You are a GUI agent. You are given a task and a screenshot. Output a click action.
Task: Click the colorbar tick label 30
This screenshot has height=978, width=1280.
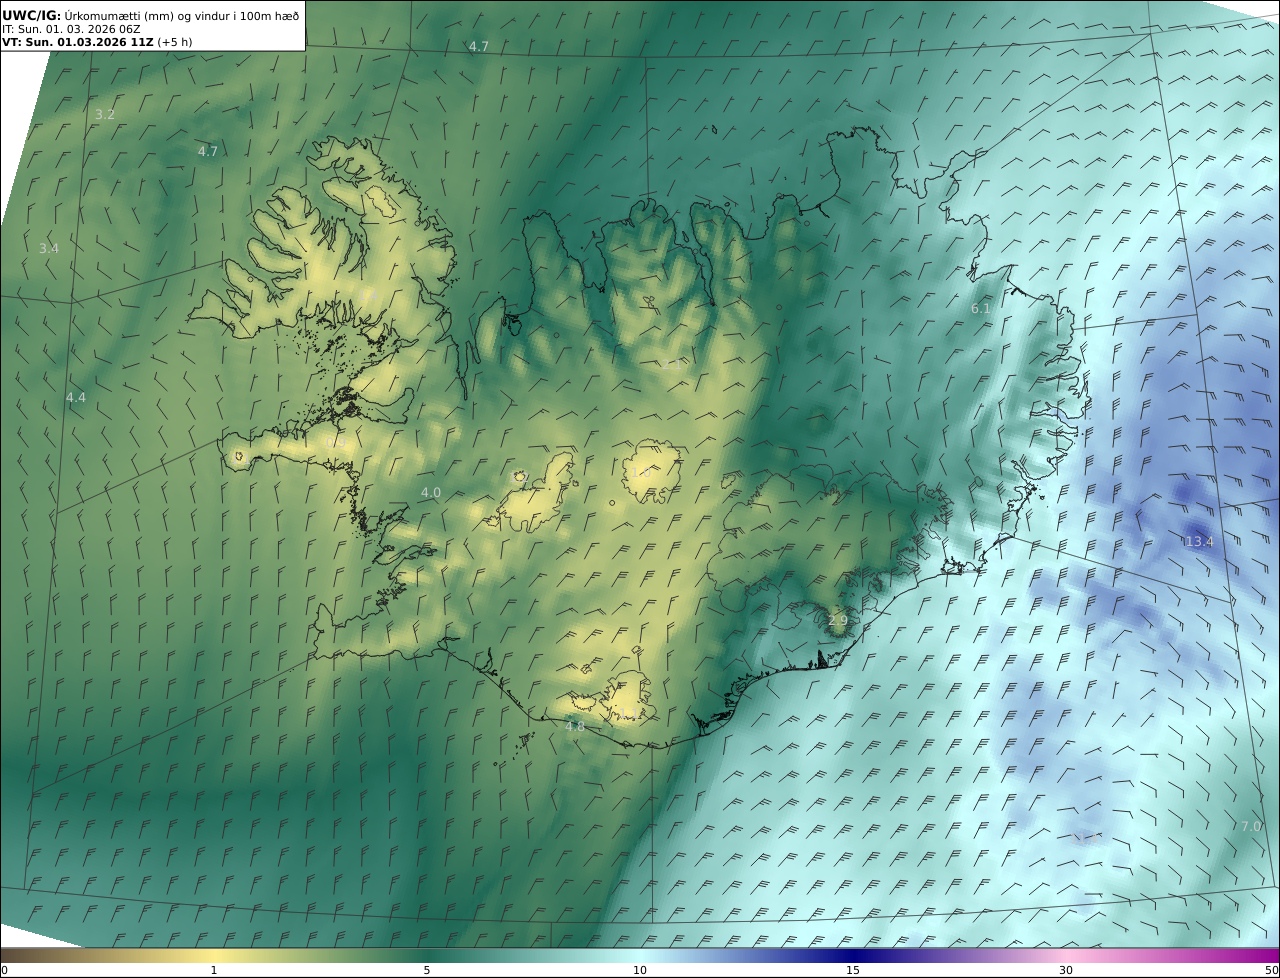(1066, 970)
